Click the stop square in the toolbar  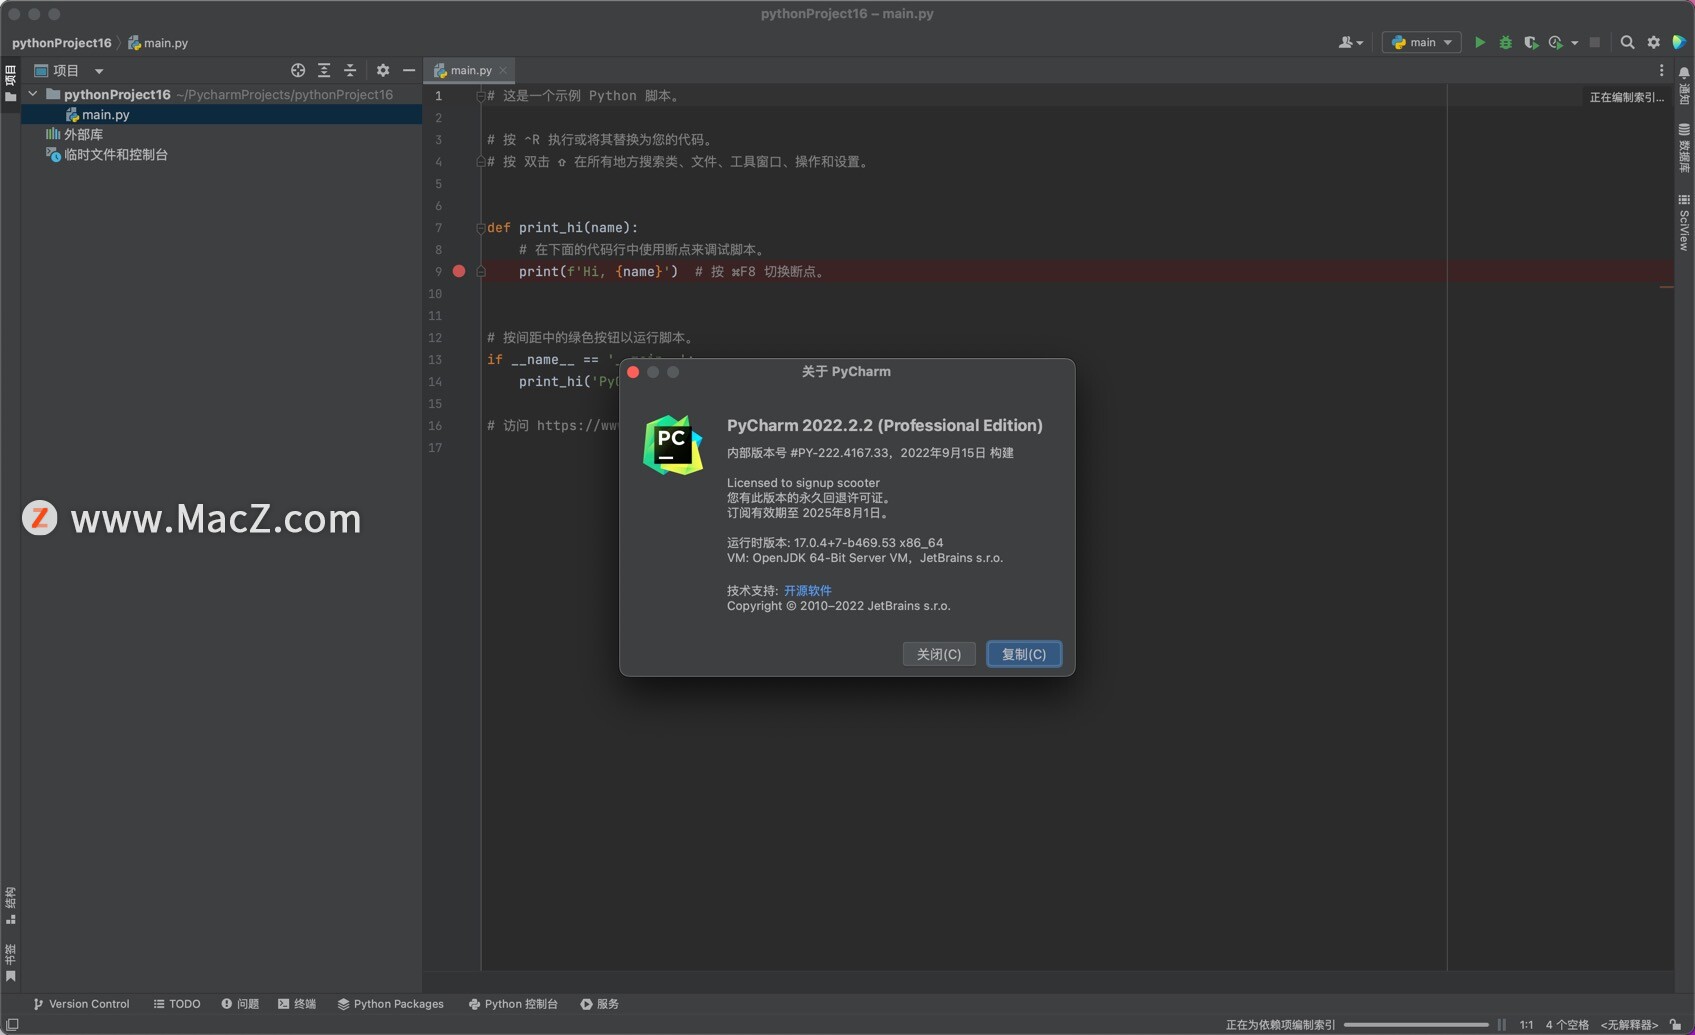[x=1595, y=43]
